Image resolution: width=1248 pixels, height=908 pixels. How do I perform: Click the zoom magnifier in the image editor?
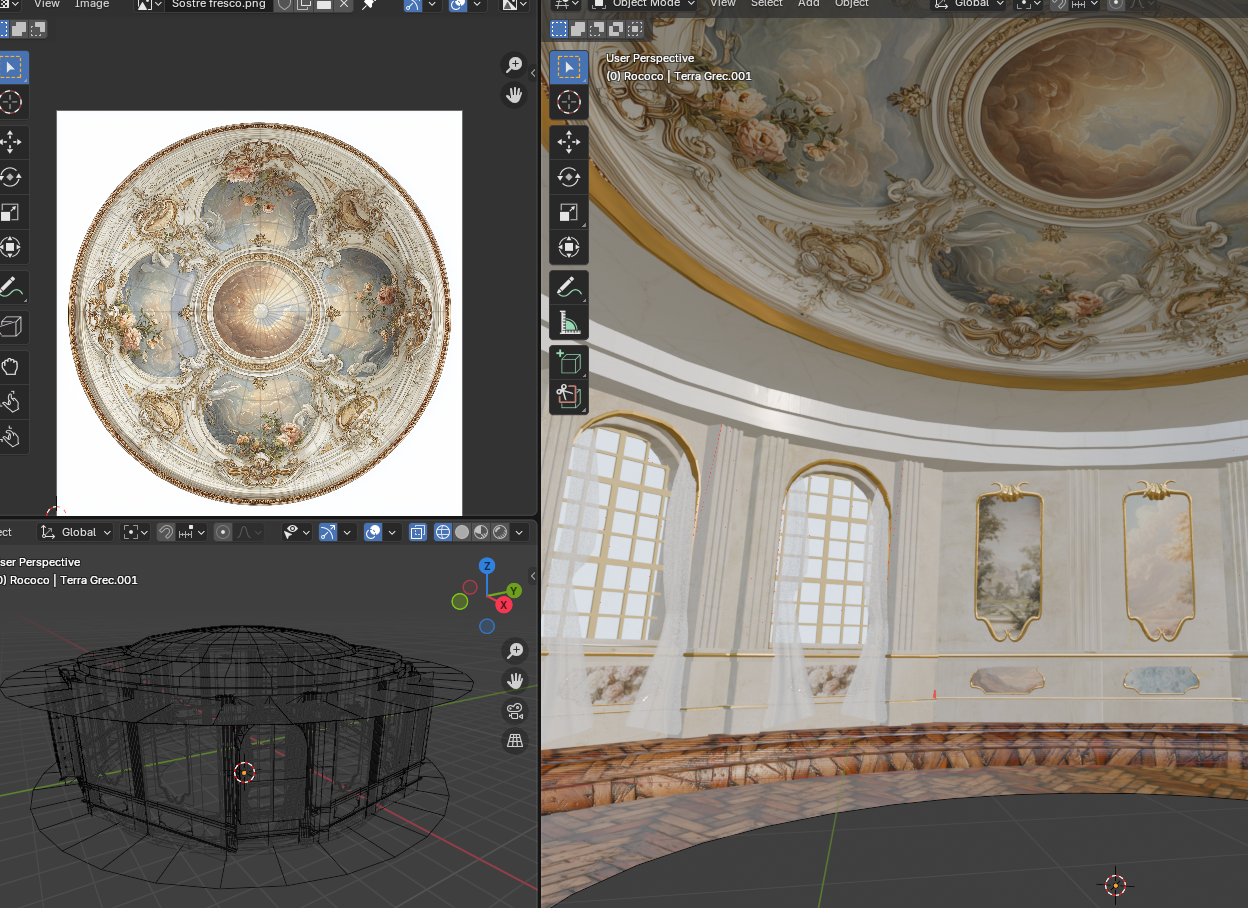coord(514,65)
